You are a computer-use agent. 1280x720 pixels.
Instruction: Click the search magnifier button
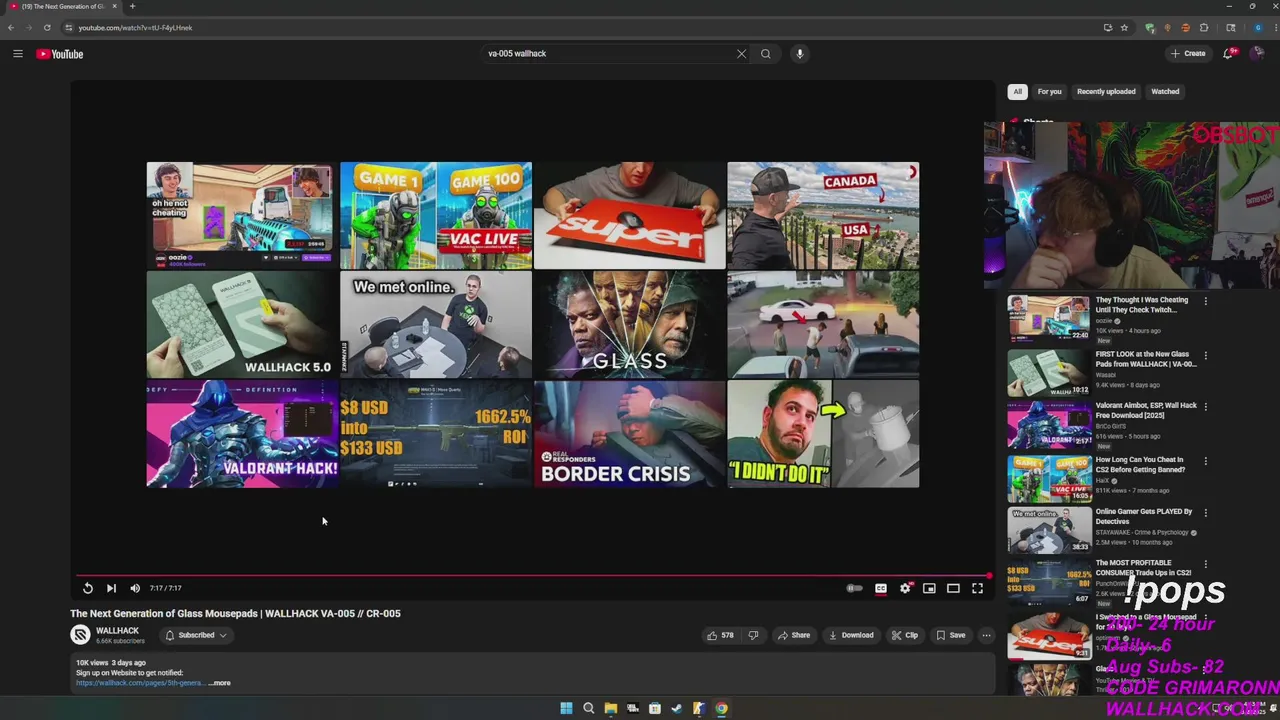pos(766,54)
